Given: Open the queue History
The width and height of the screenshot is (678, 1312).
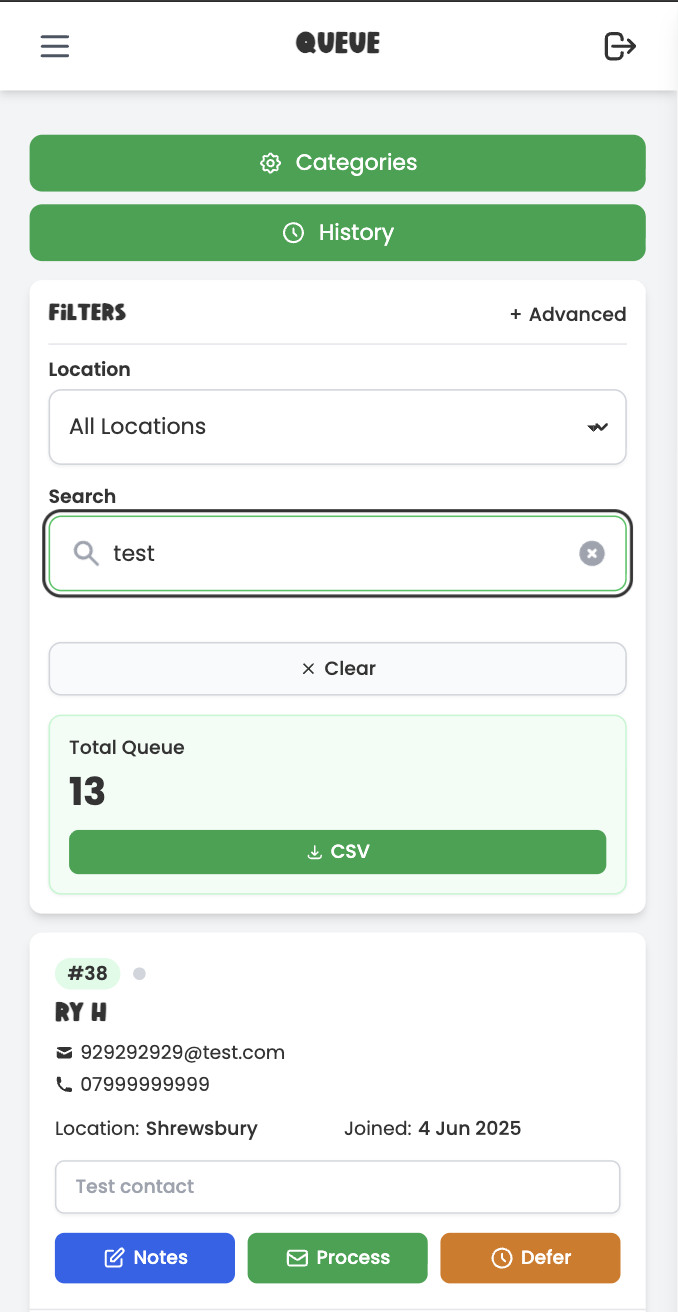Looking at the screenshot, I should point(338,233).
